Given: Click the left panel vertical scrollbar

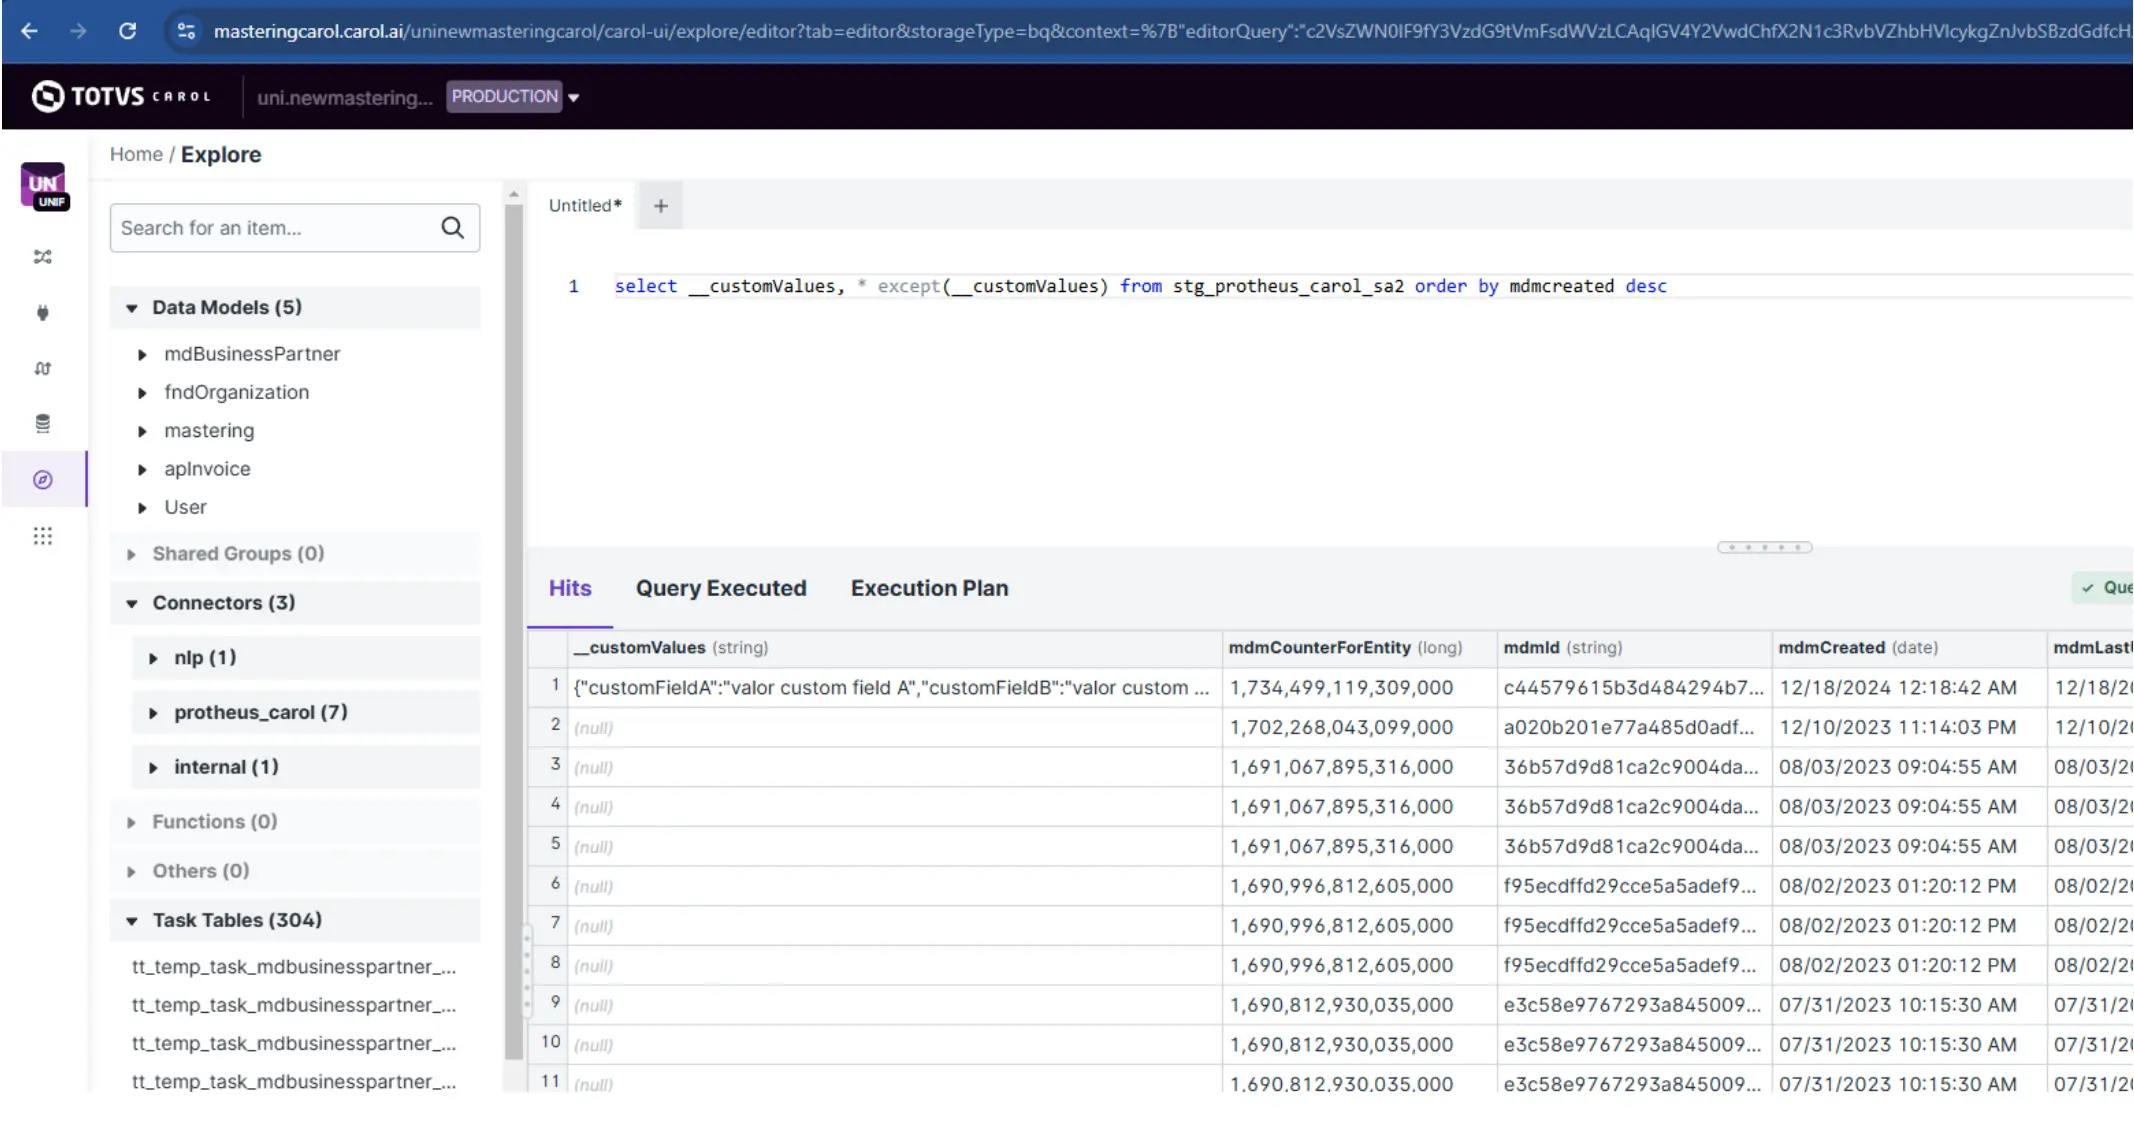Looking at the screenshot, I should coord(514,630).
